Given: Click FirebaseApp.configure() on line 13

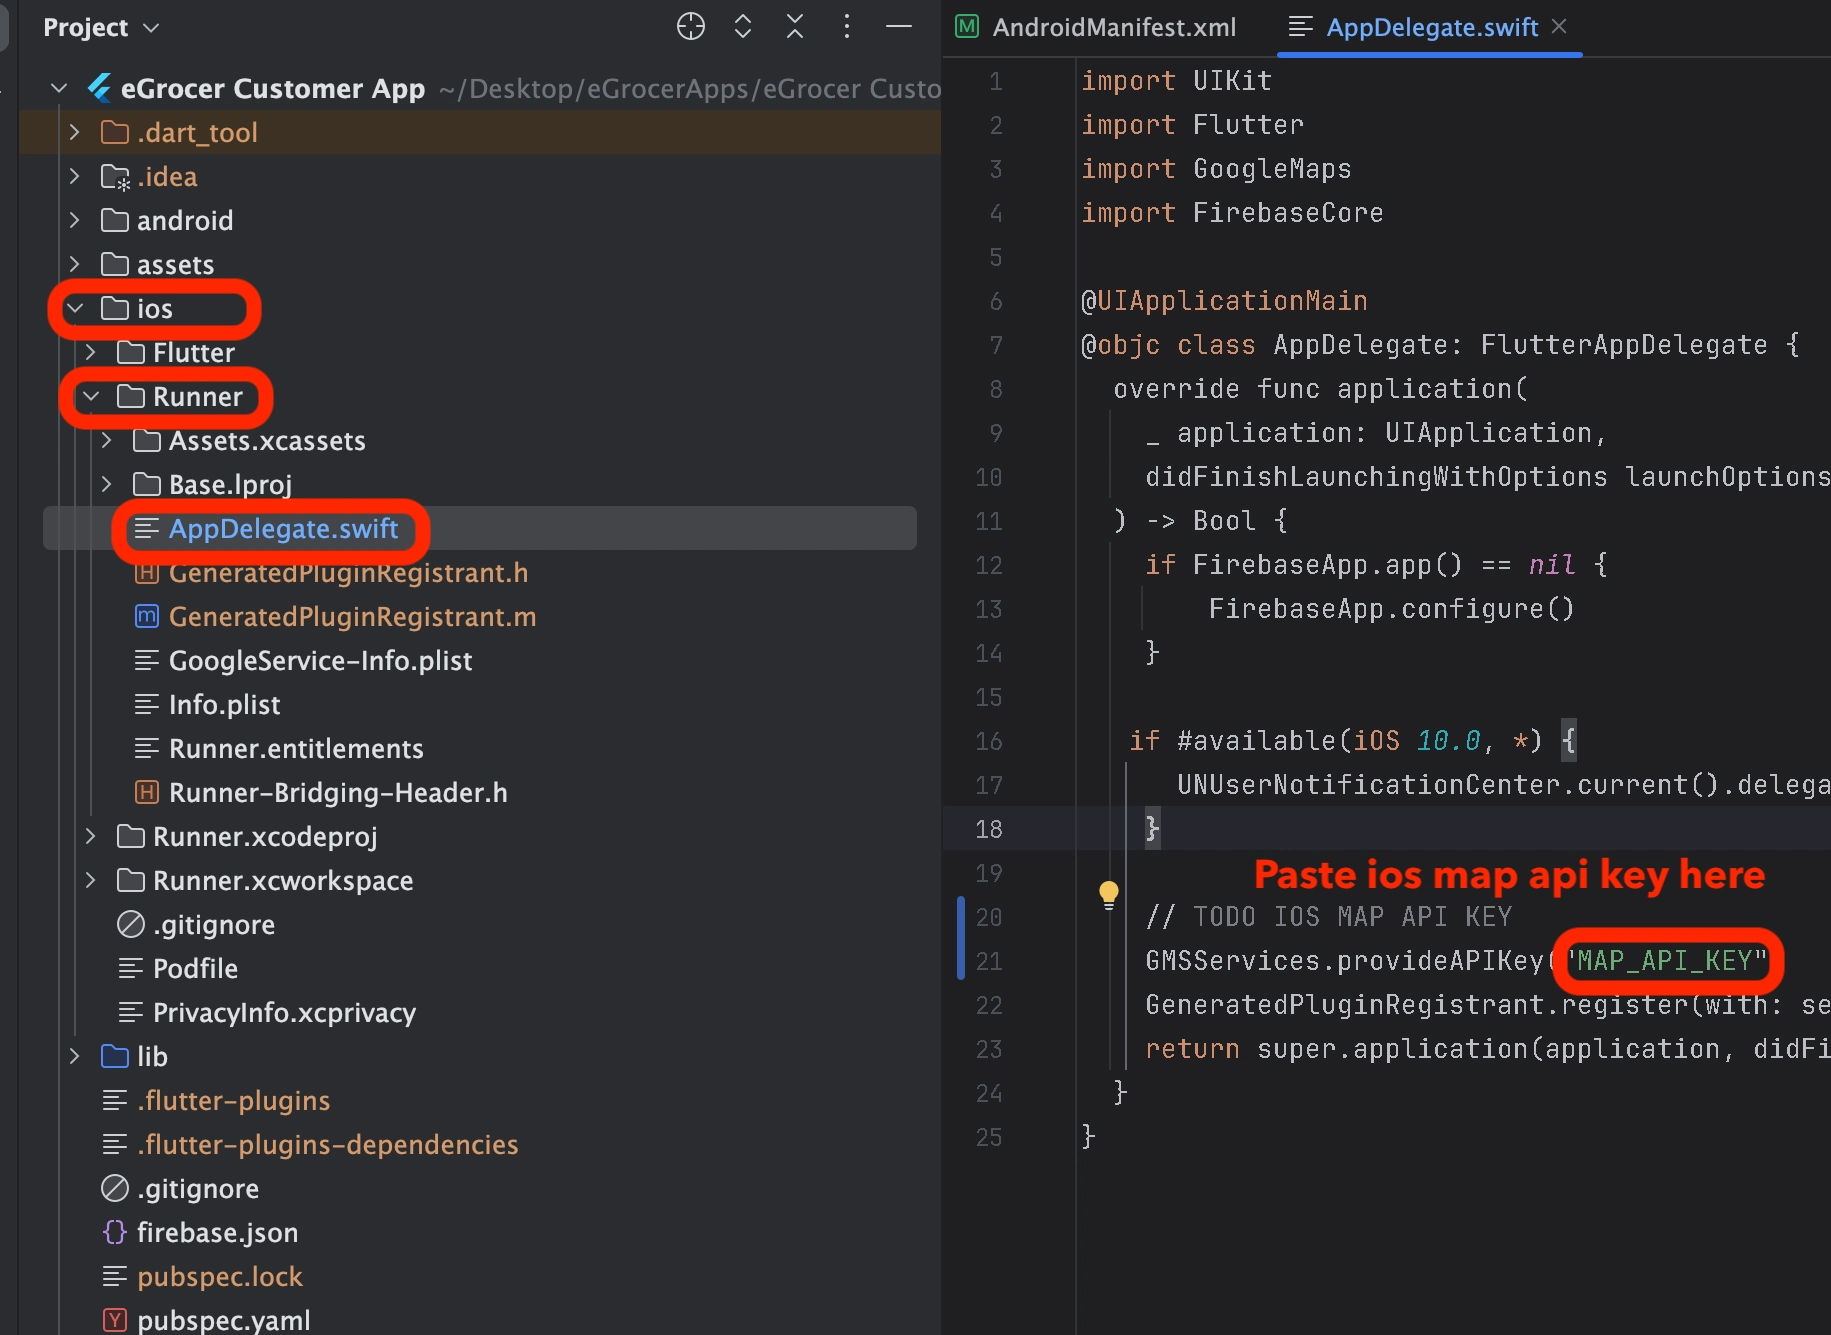Looking at the screenshot, I should pyautogui.click(x=1391, y=609).
